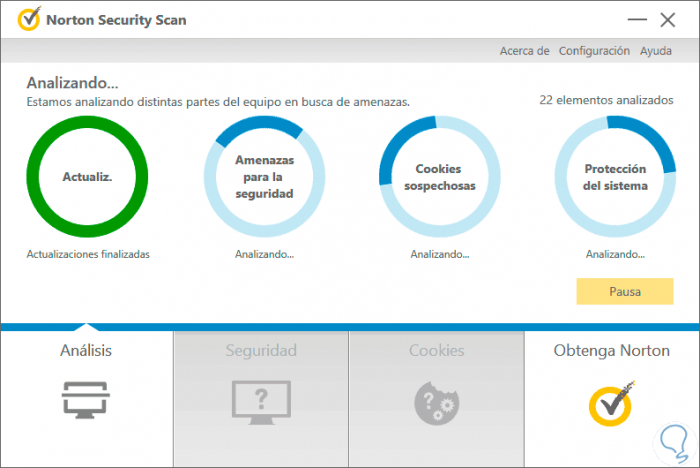Click the Análisis monitor scan icon

click(86, 400)
